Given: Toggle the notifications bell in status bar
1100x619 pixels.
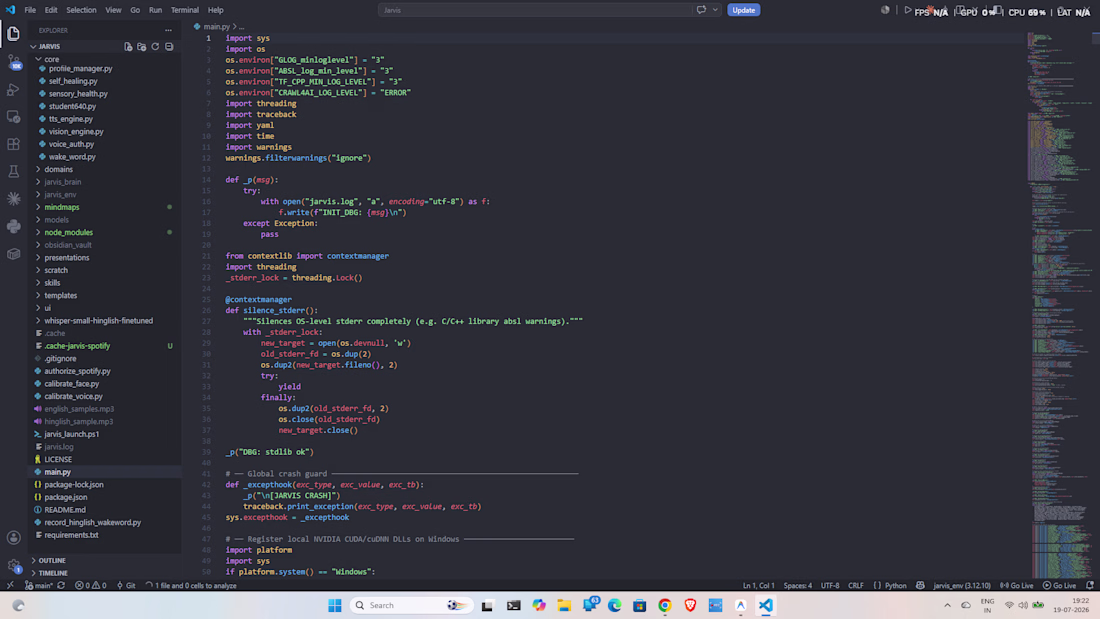Looking at the screenshot, I should pos(1089,585).
